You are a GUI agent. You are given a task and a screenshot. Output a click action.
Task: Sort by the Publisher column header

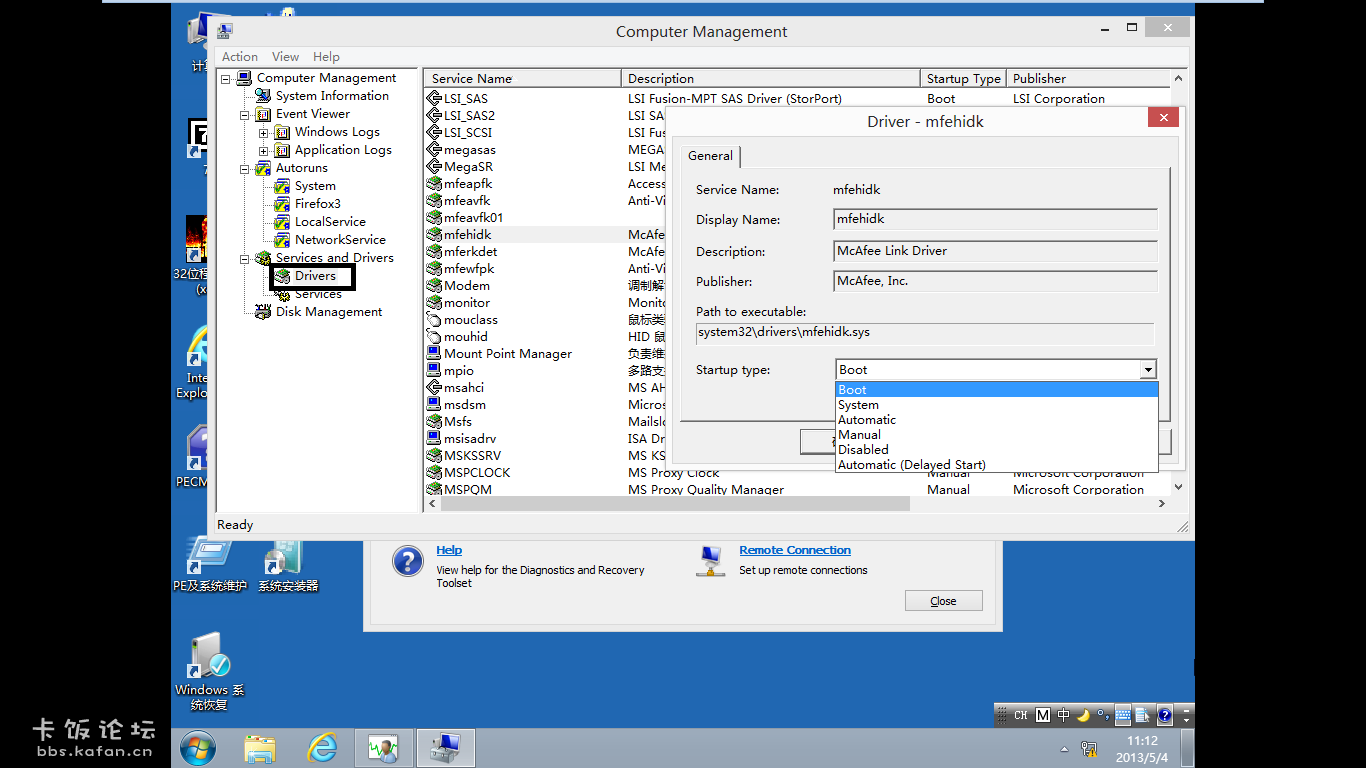pyautogui.click(x=1088, y=78)
